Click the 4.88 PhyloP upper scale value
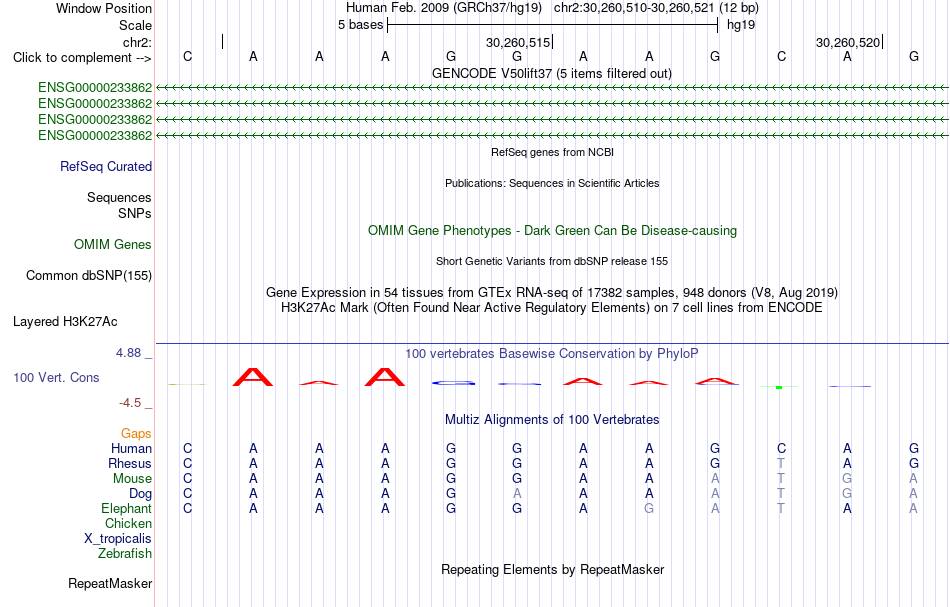Image resolution: width=950 pixels, height=607 pixels. click(x=128, y=353)
